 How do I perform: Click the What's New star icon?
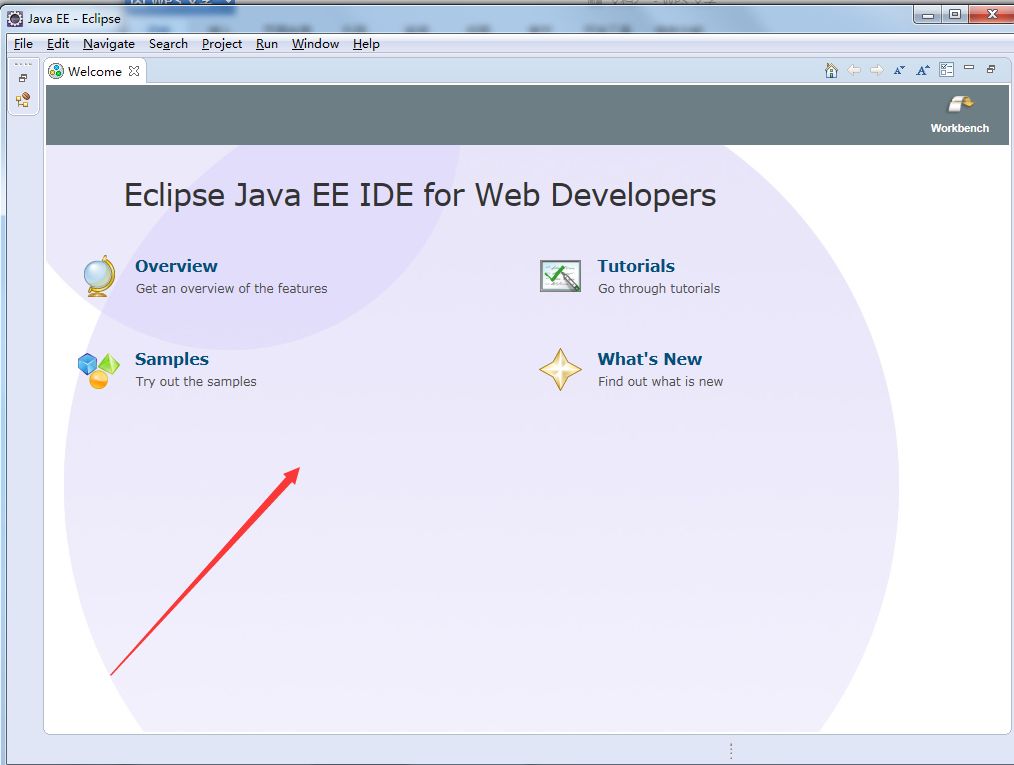click(560, 369)
